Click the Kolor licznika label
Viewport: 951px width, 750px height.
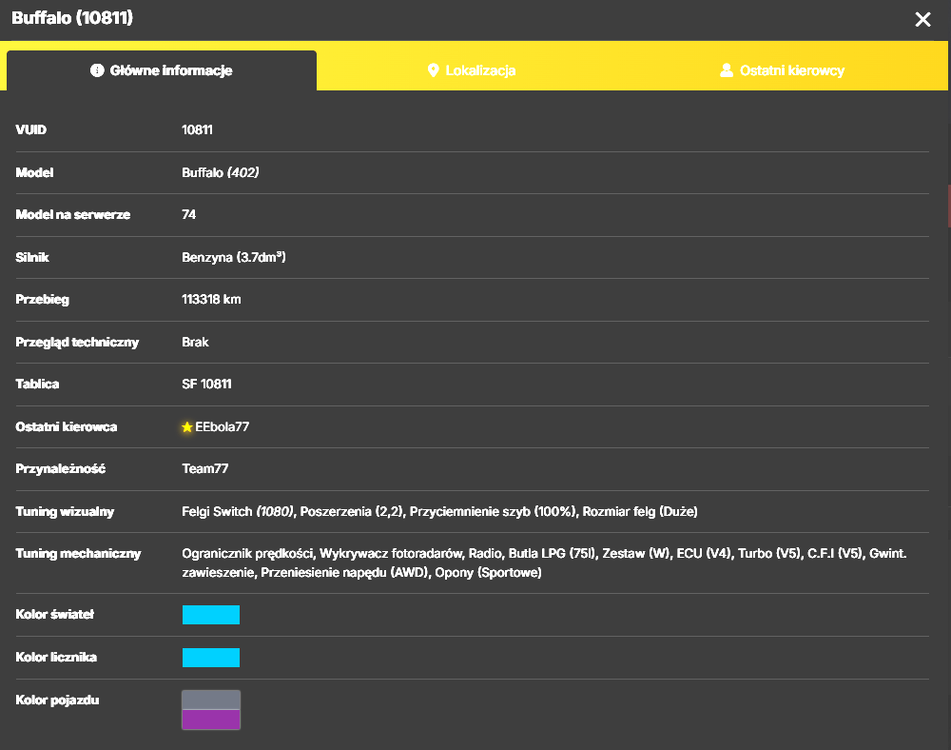tap(56, 657)
